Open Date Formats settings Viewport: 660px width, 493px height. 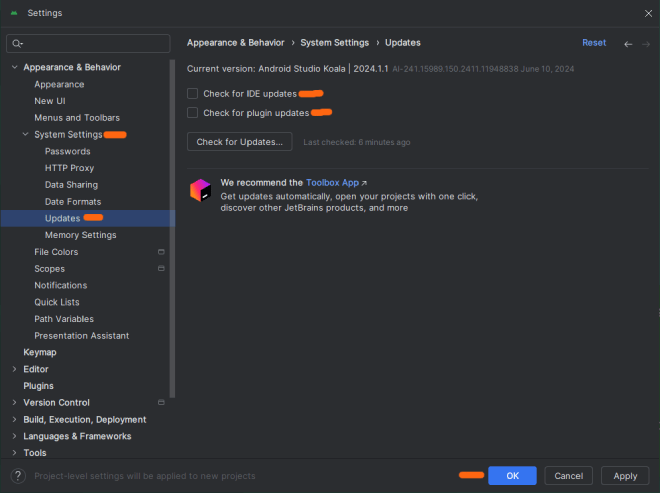pyautogui.click(x=73, y=202)
